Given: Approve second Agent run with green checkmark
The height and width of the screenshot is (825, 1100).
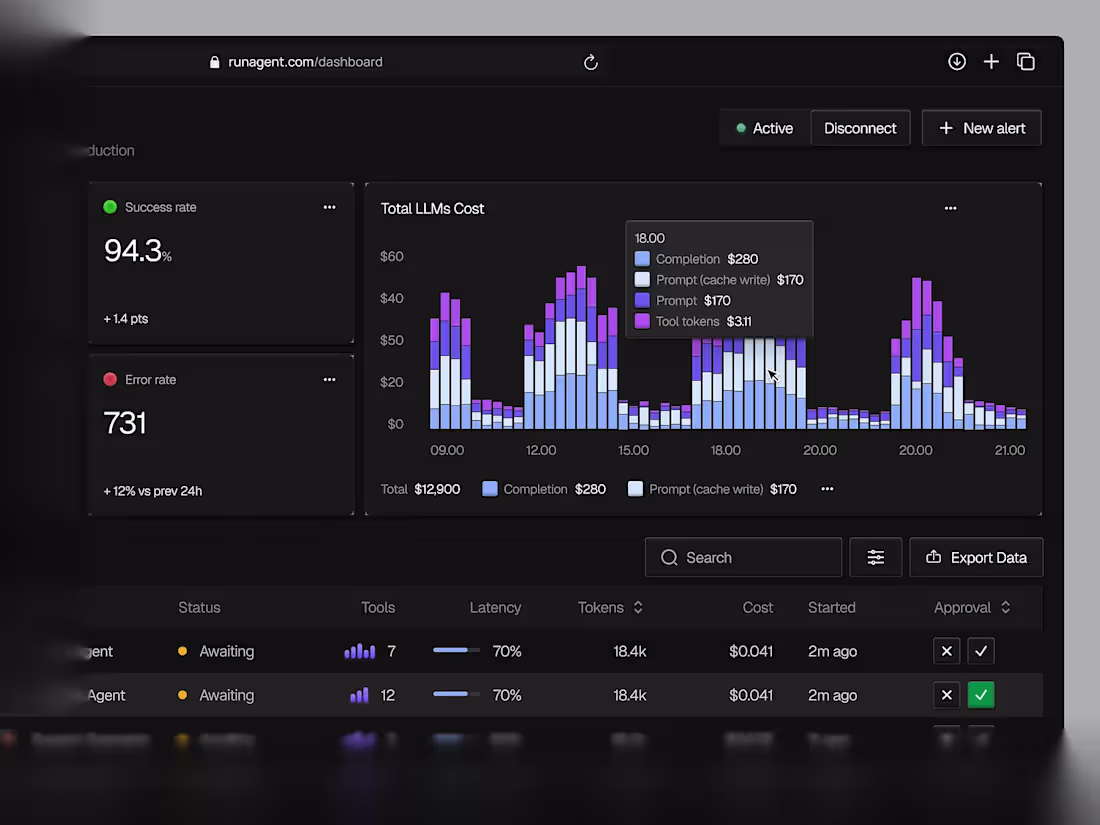Looking at the screenshot, I should [x=981, y=695].
